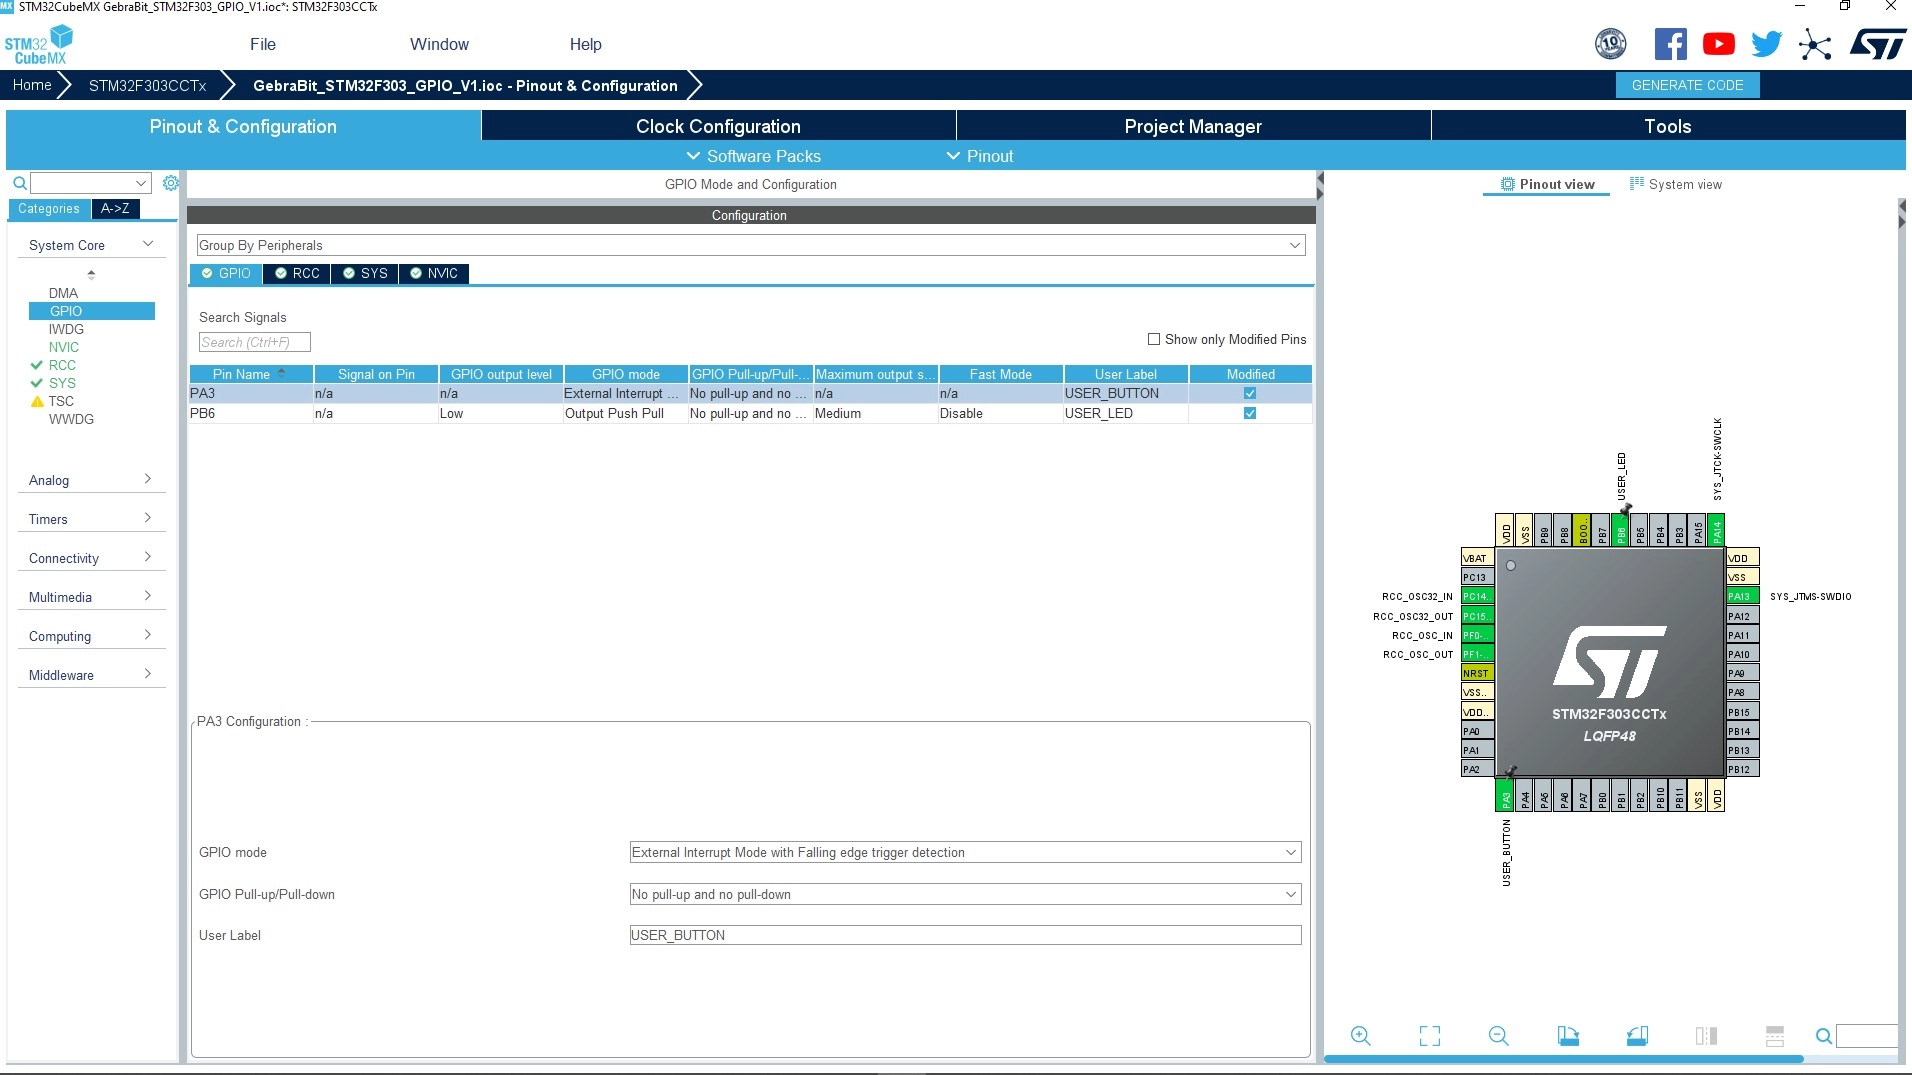Switch to the Project Manager tab
Image resolution: width=1912 pixels, height=1075 pixels.
coord(1193,126)
